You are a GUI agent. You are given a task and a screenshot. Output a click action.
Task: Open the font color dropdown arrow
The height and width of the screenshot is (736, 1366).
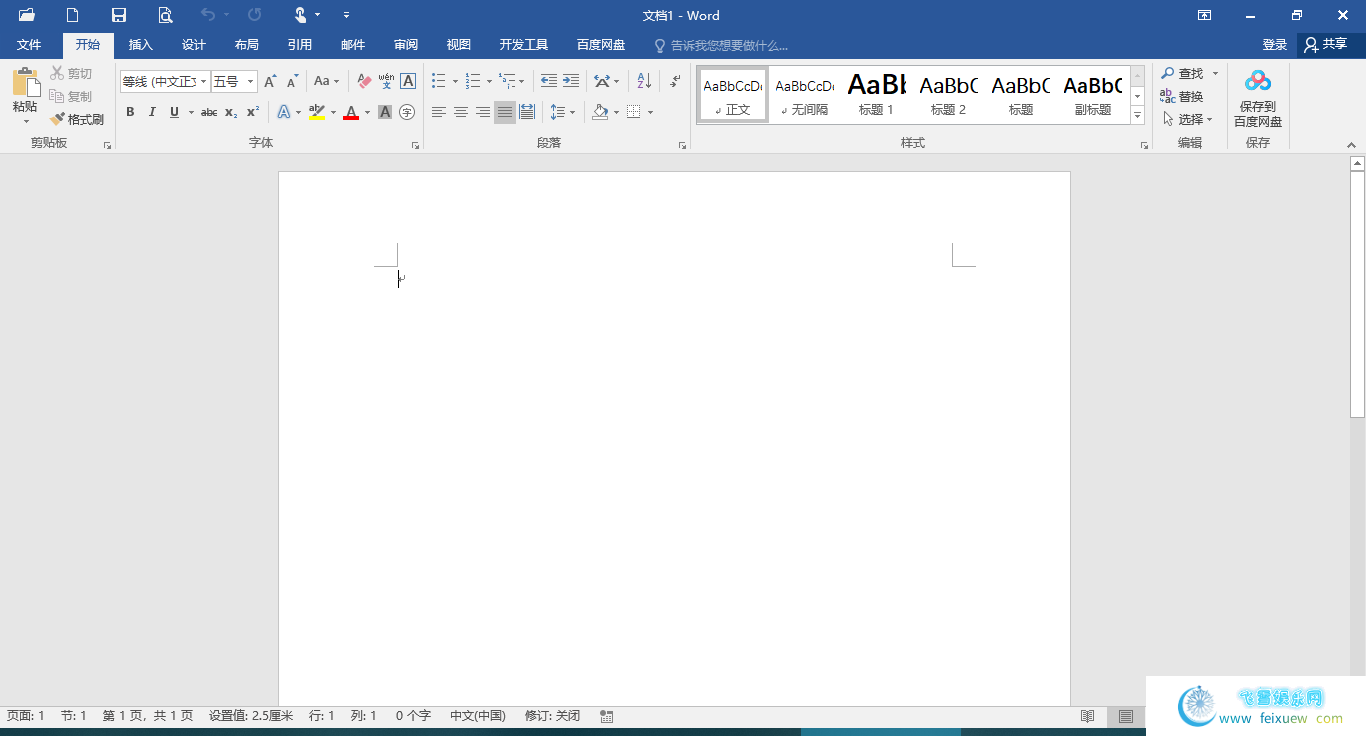coord(367,112)
